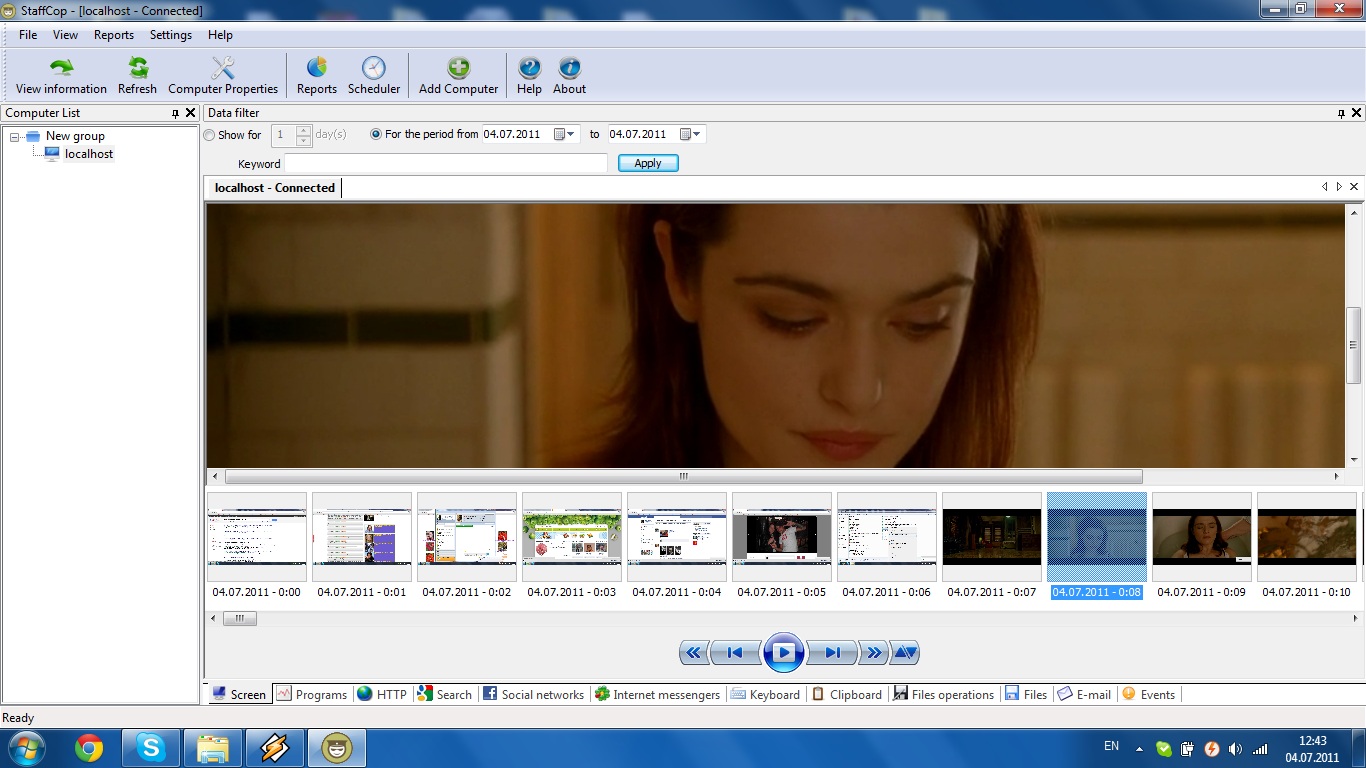The image size is (1366, 768).
Task: Click the thumbnail strip horizontal scrollbar thumb
Action: coord(240,619)
